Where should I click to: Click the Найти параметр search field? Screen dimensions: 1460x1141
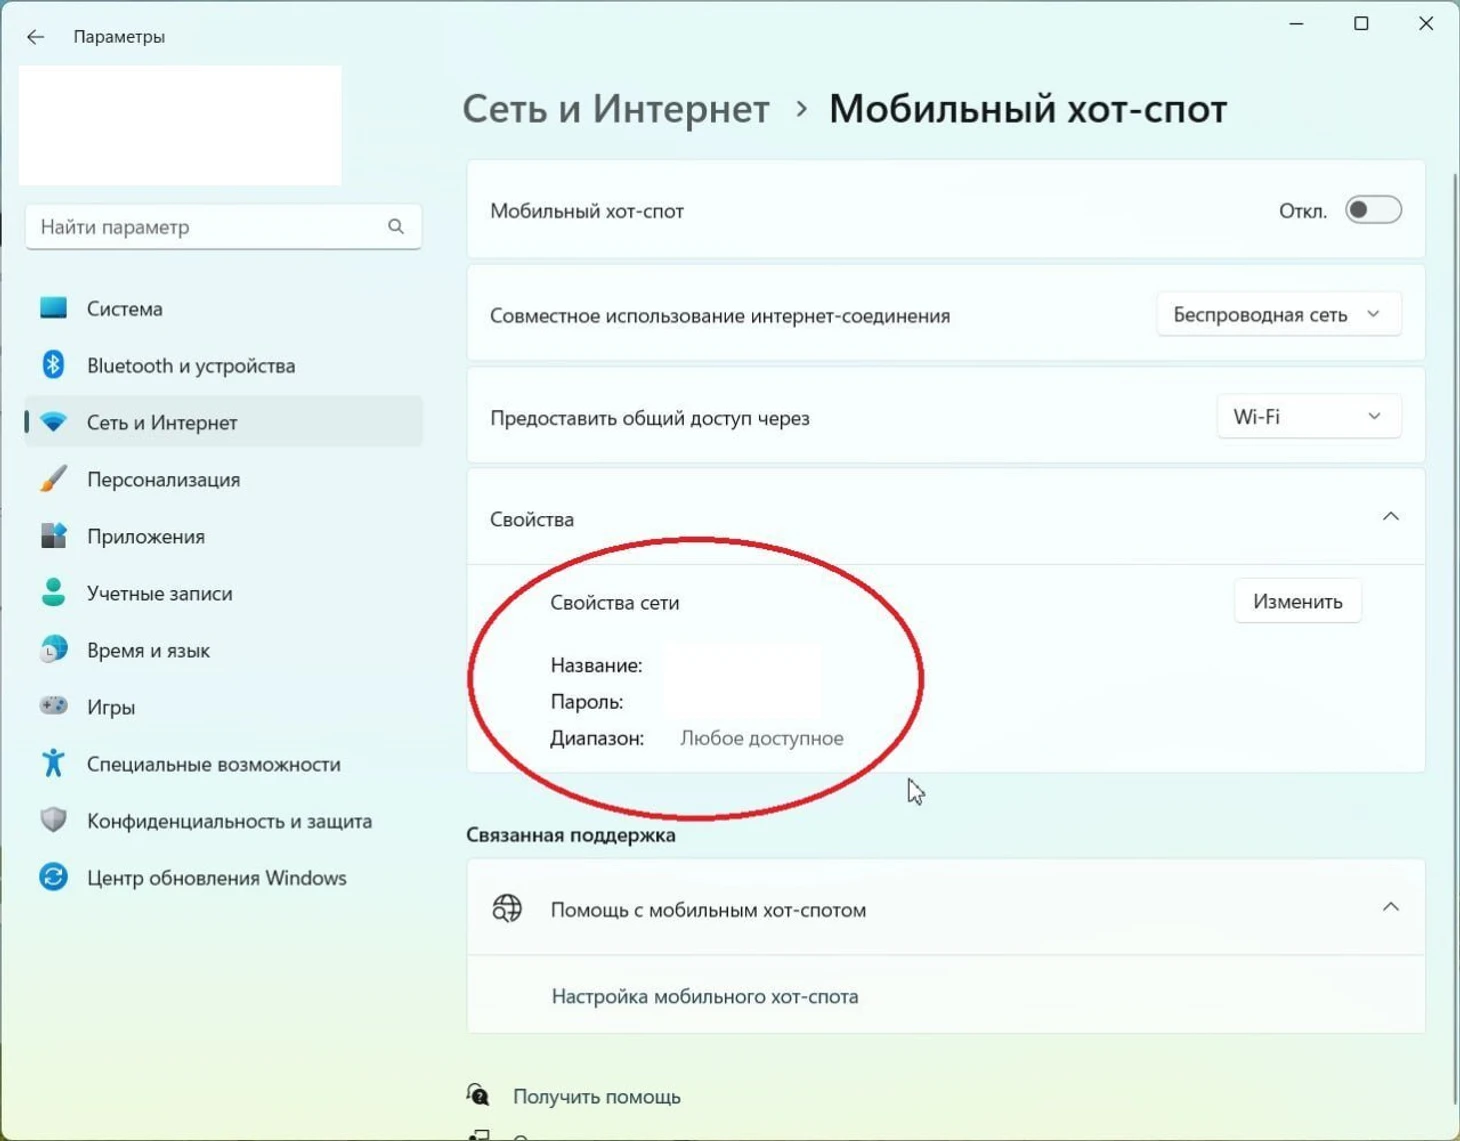pyautogui.click(x=223, y=227)
